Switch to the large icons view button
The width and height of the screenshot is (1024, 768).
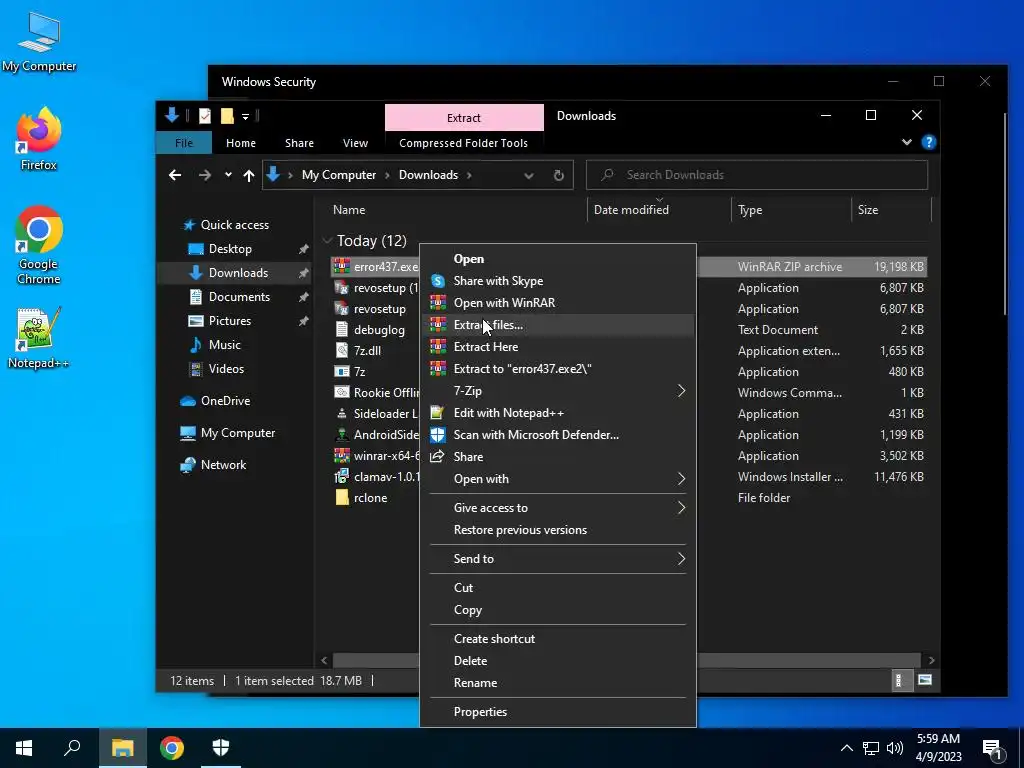[924, 680]
